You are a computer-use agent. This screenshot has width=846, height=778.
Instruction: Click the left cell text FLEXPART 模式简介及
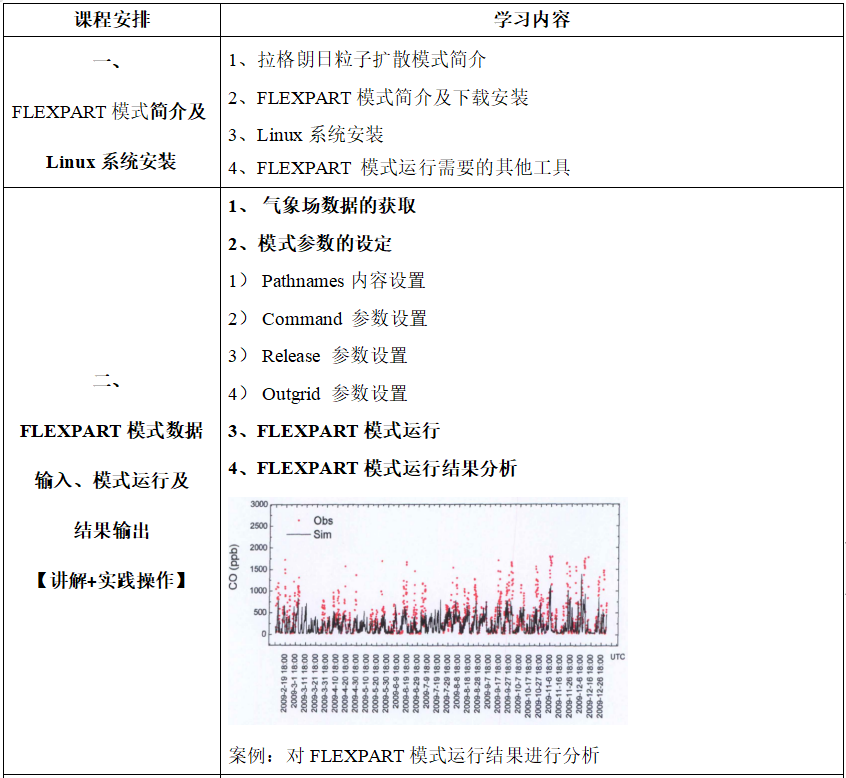109,112
